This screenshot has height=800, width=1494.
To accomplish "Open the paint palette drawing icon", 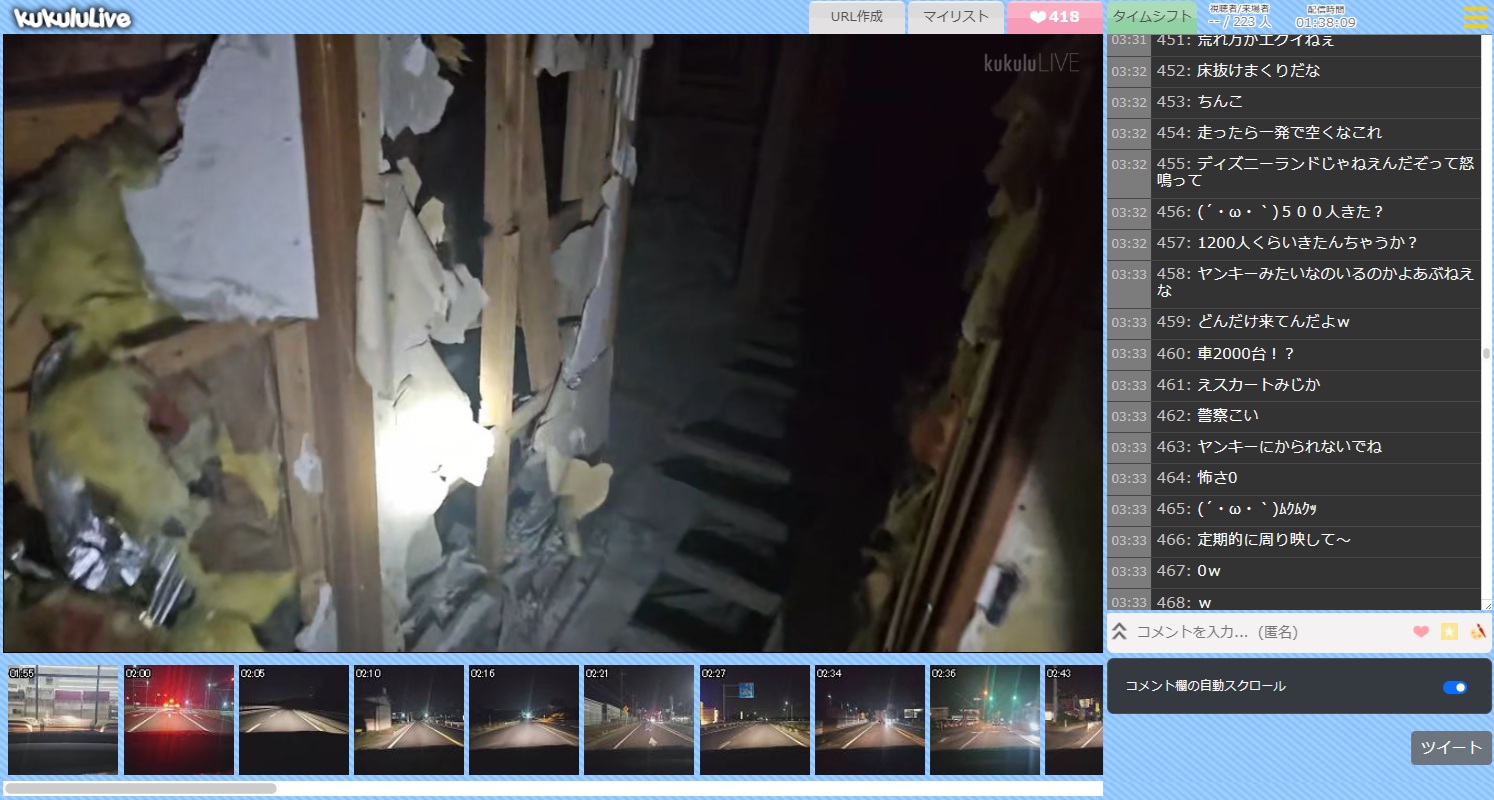I will (x=1478, y=632).
